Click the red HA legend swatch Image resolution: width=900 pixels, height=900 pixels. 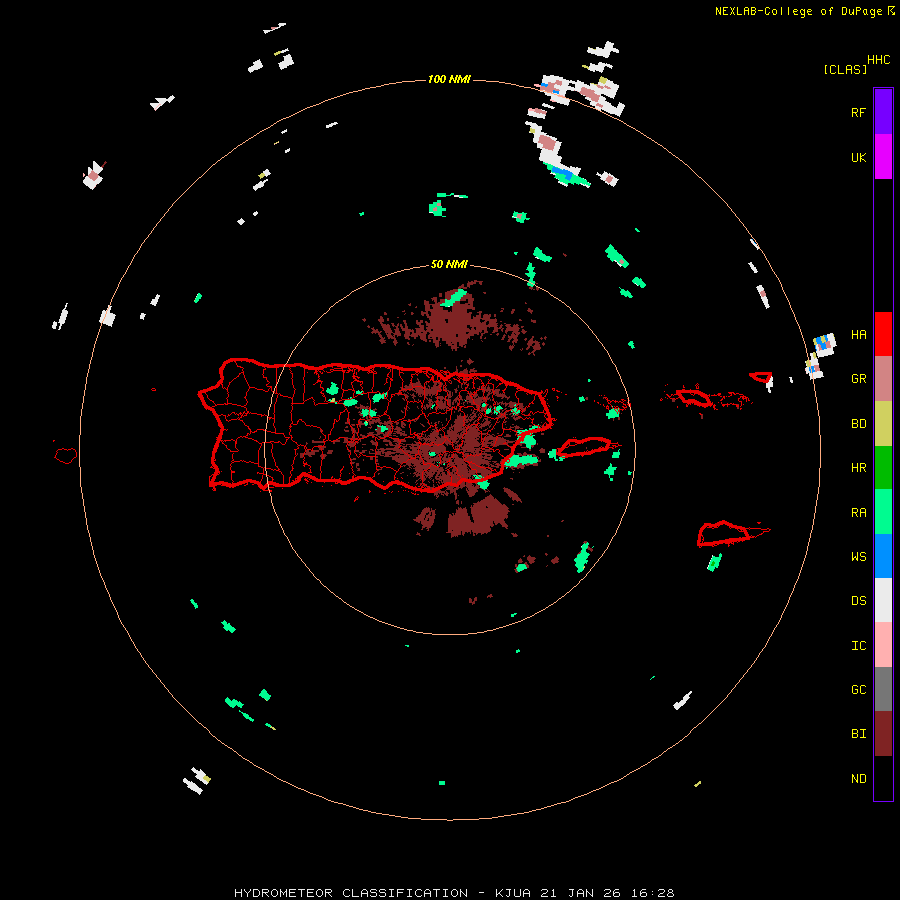click(883, 334)
